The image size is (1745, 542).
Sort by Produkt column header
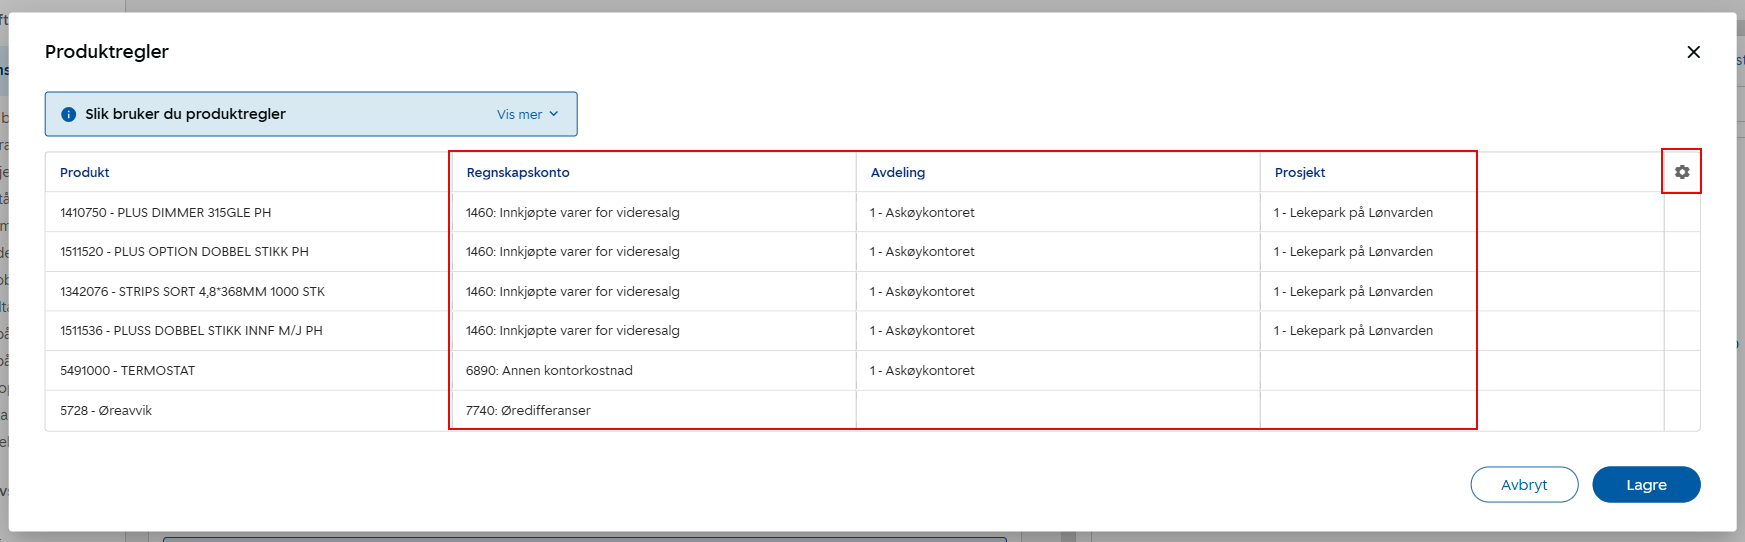tap(85, 173)
